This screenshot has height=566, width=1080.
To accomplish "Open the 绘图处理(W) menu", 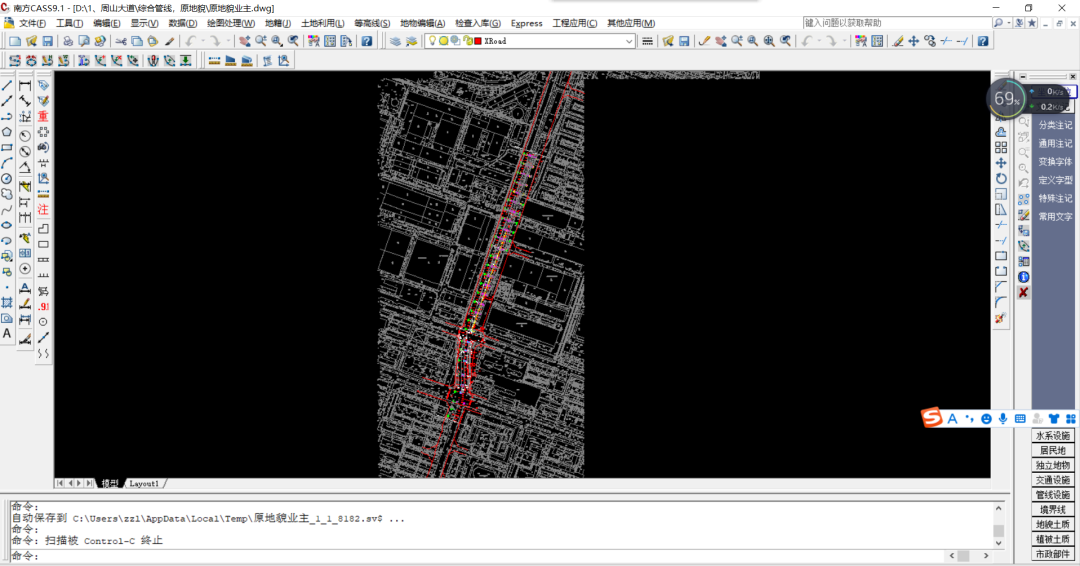I will (231, 23).
